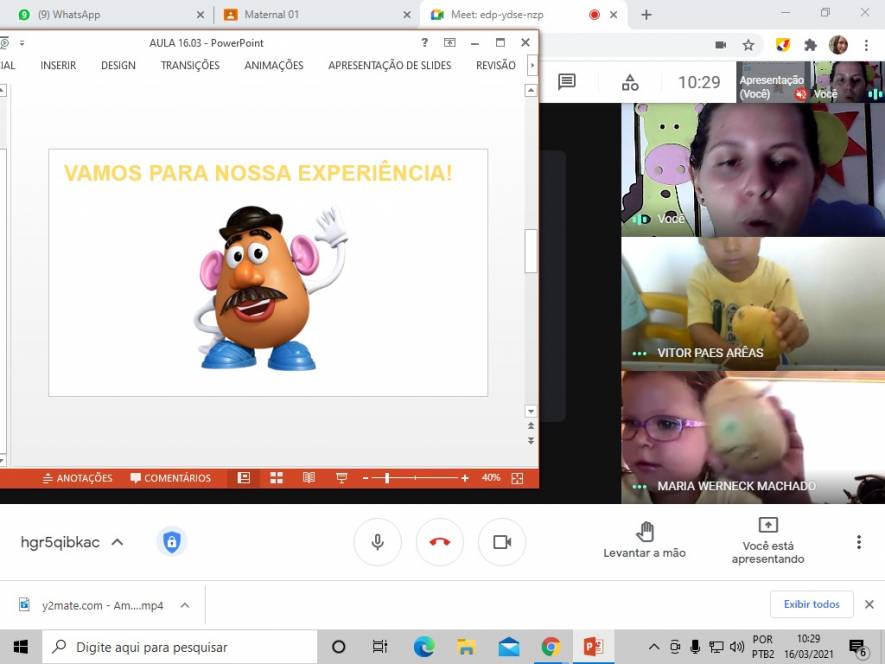Mute the microphone in Meet

[378, 542]
